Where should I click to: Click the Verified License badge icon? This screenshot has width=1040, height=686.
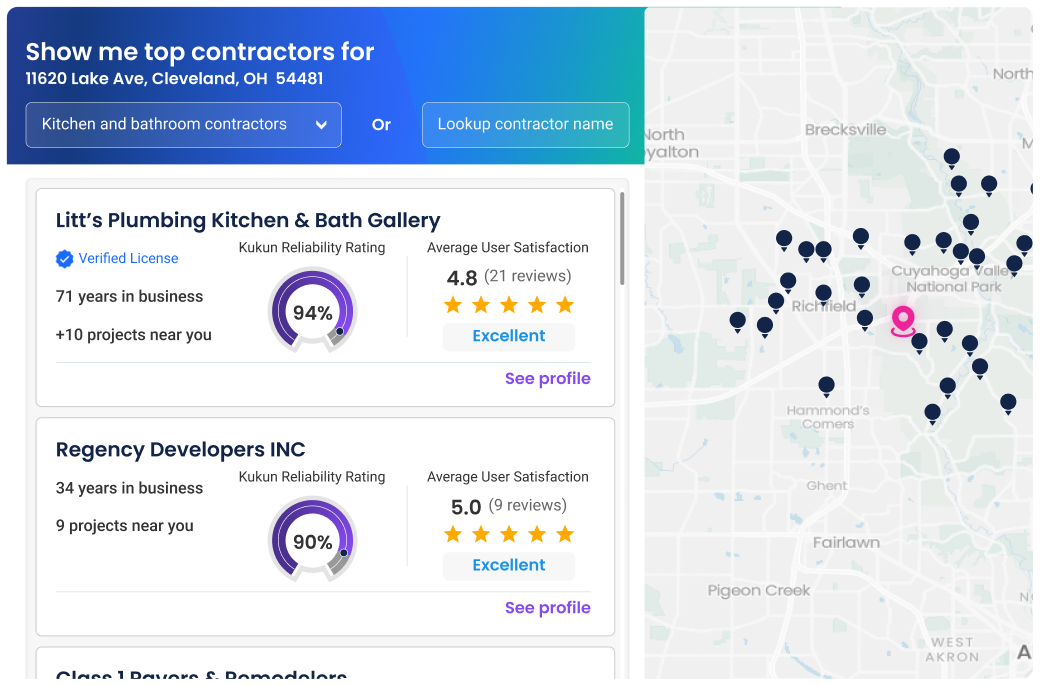click(x=64, y=259)
